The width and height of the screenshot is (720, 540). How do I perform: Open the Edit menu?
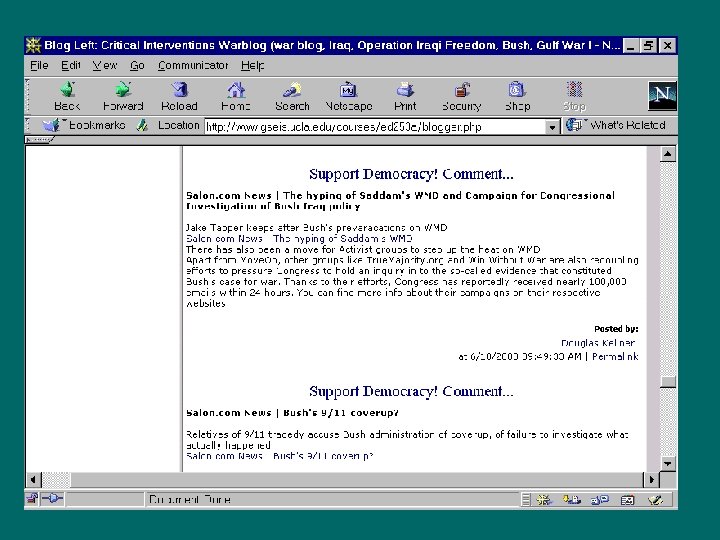[71, 66]
